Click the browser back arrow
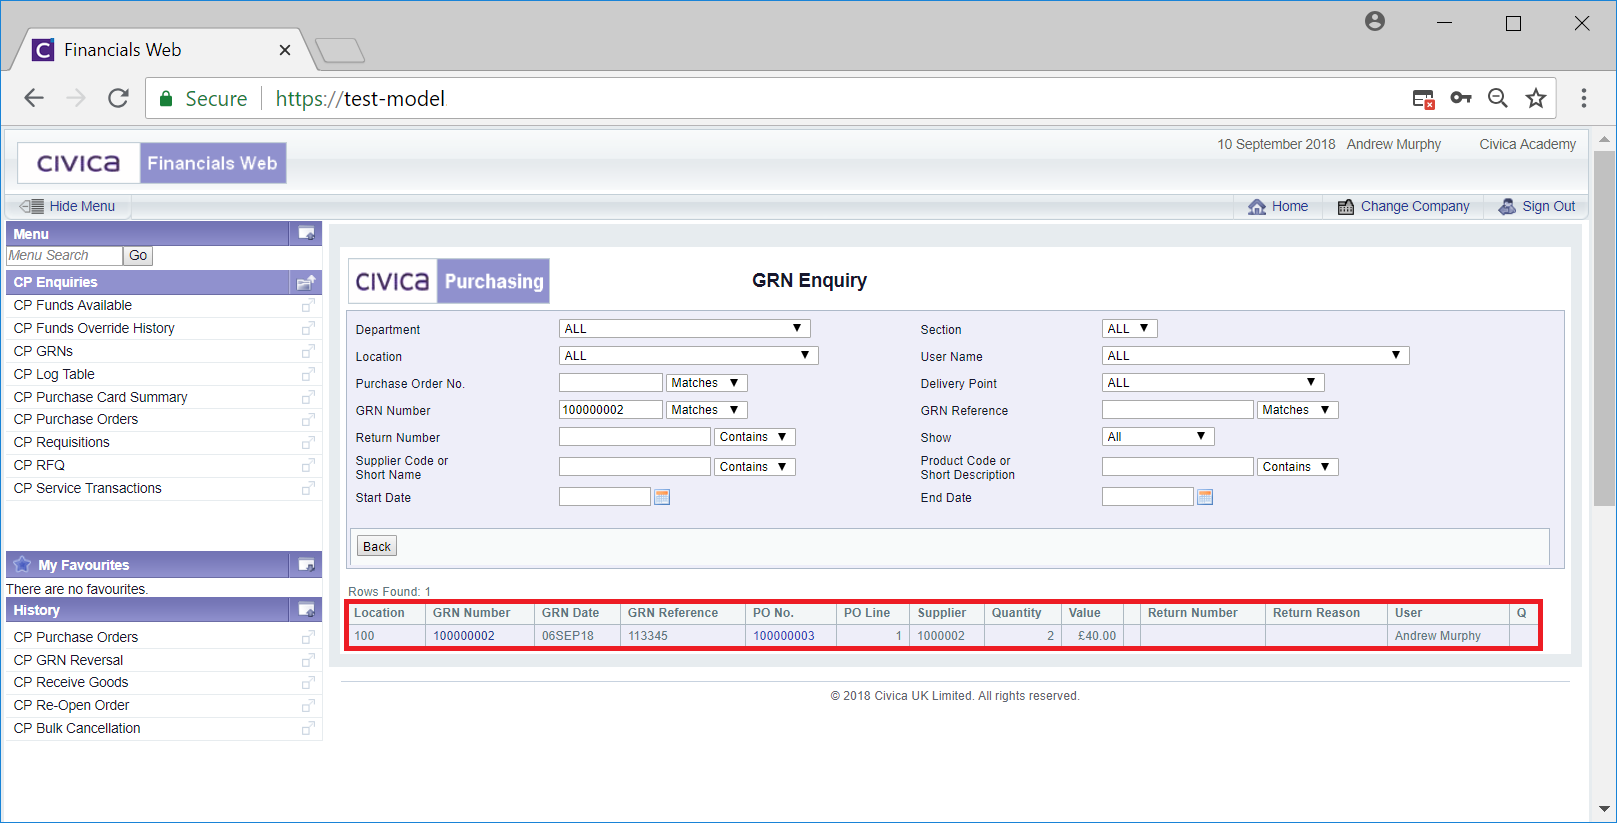 (x=34, y=98)
